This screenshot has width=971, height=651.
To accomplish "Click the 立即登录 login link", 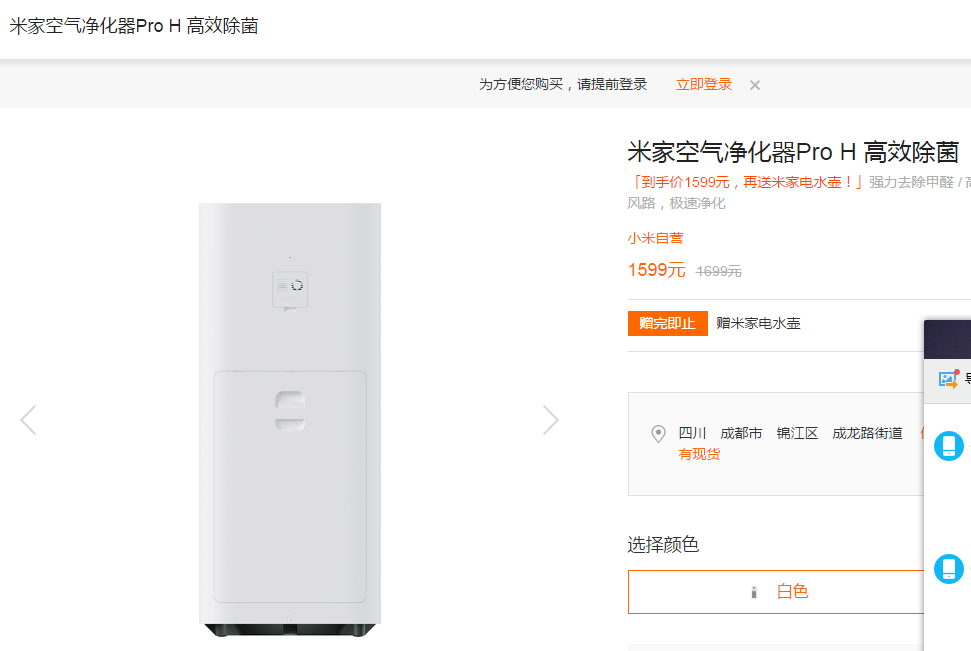I will pos(704,85).
